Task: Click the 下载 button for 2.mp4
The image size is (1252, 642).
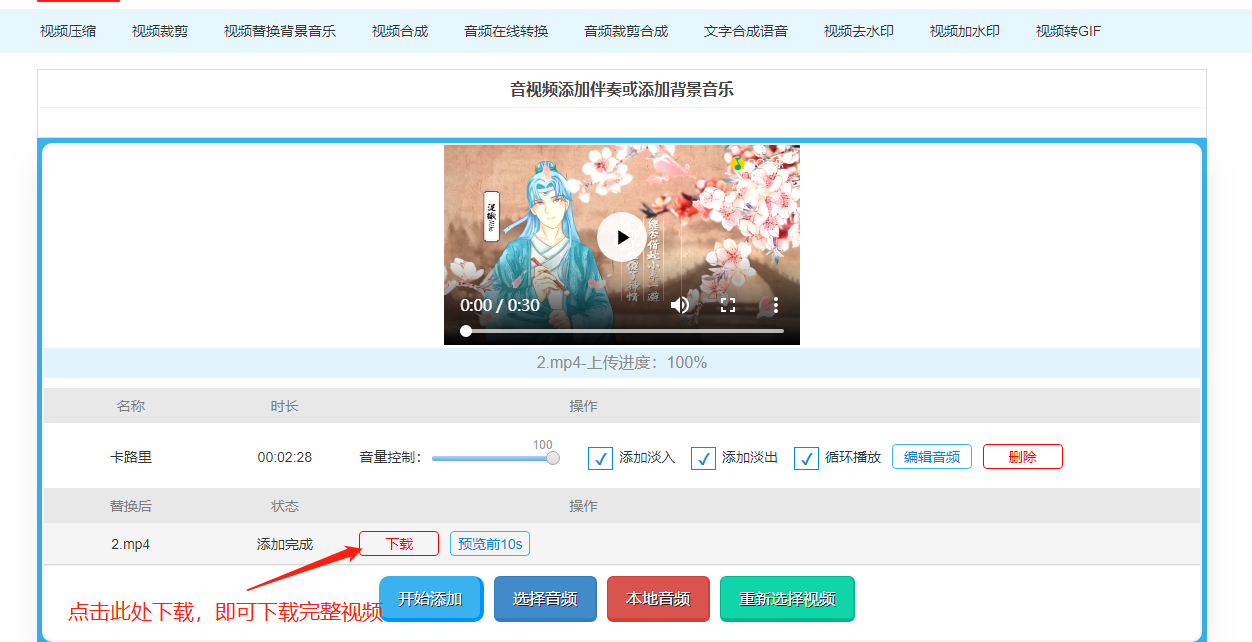Action: (399, 544)
